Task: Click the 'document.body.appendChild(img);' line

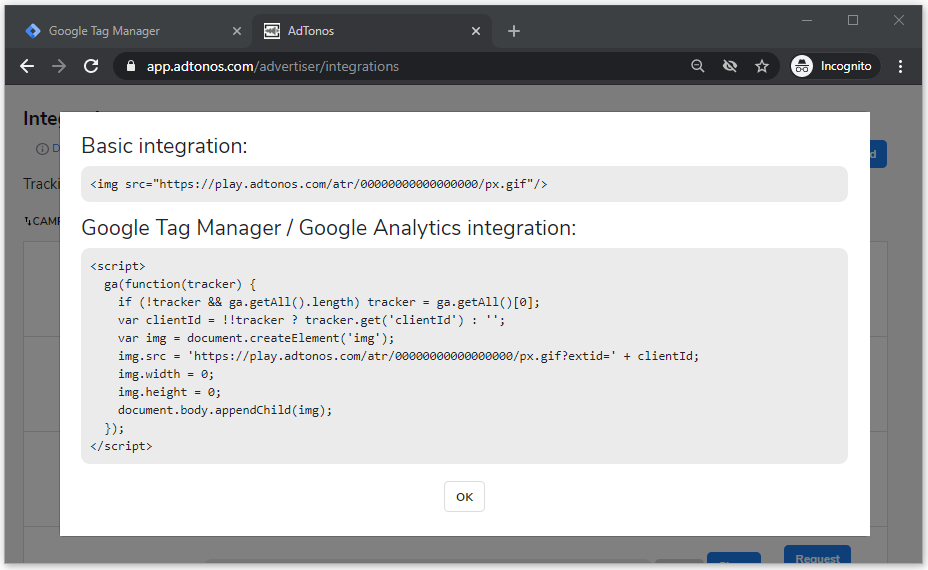Action: (x=225, y=410)
